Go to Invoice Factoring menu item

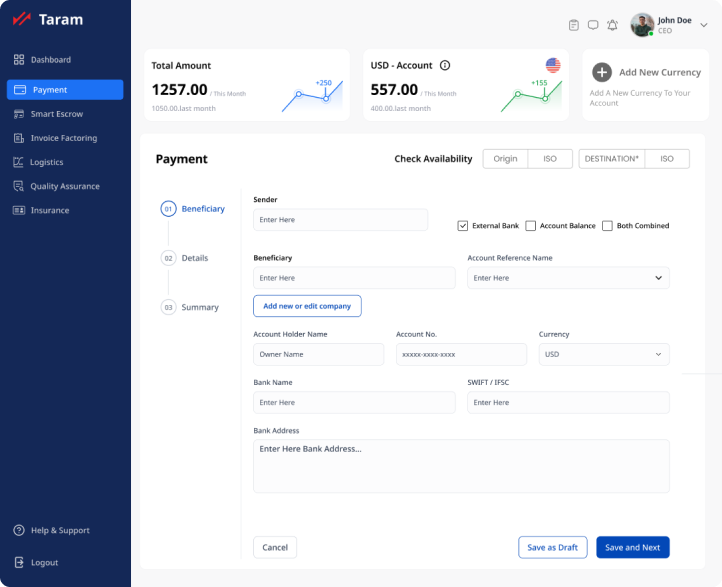pos(63,138)
